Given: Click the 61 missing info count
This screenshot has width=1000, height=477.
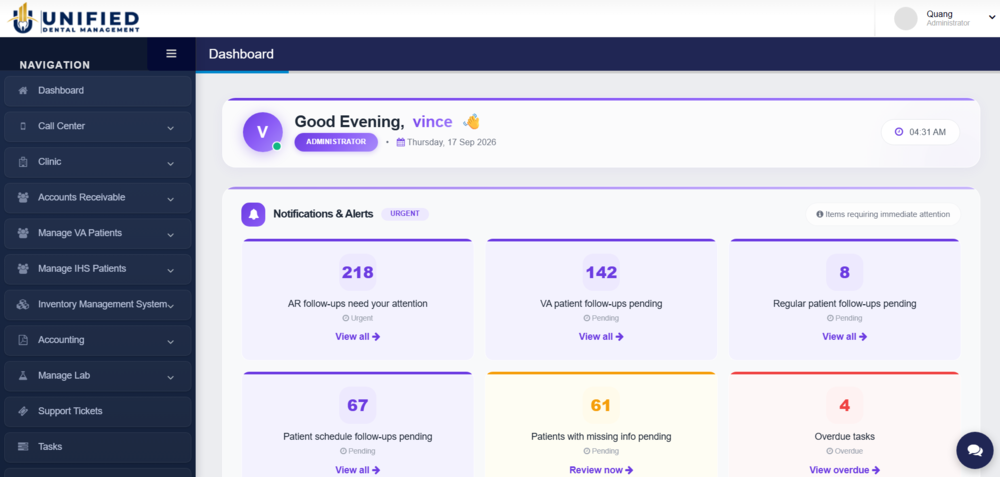Looking at the screenshot, I should point(601,406).
